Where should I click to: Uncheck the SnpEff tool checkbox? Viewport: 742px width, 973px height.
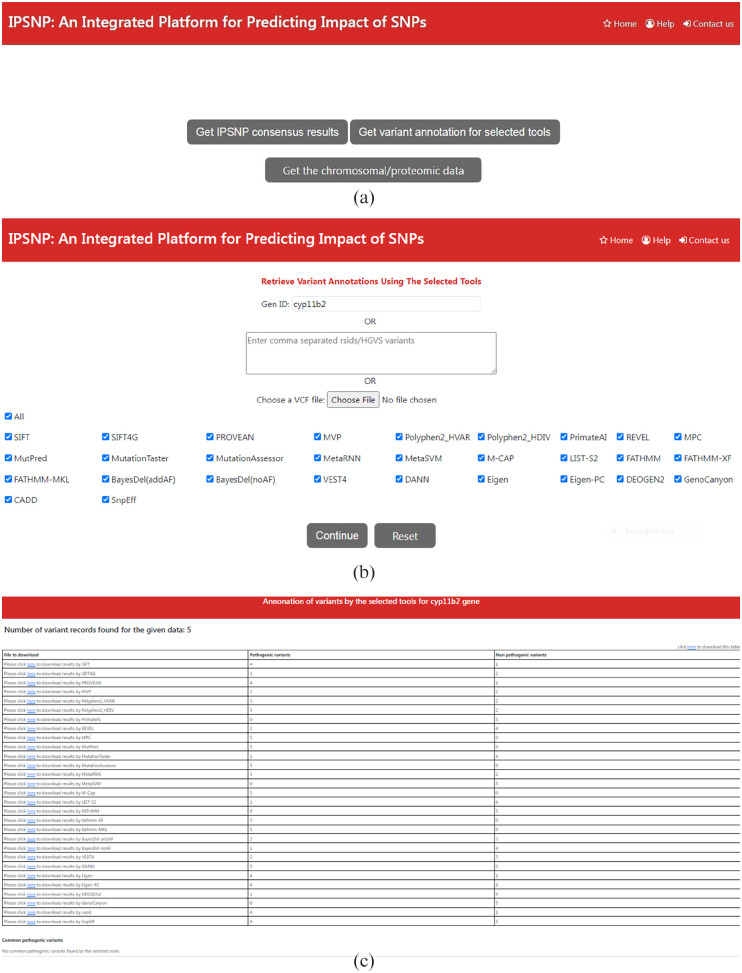[x=106, y=500]
